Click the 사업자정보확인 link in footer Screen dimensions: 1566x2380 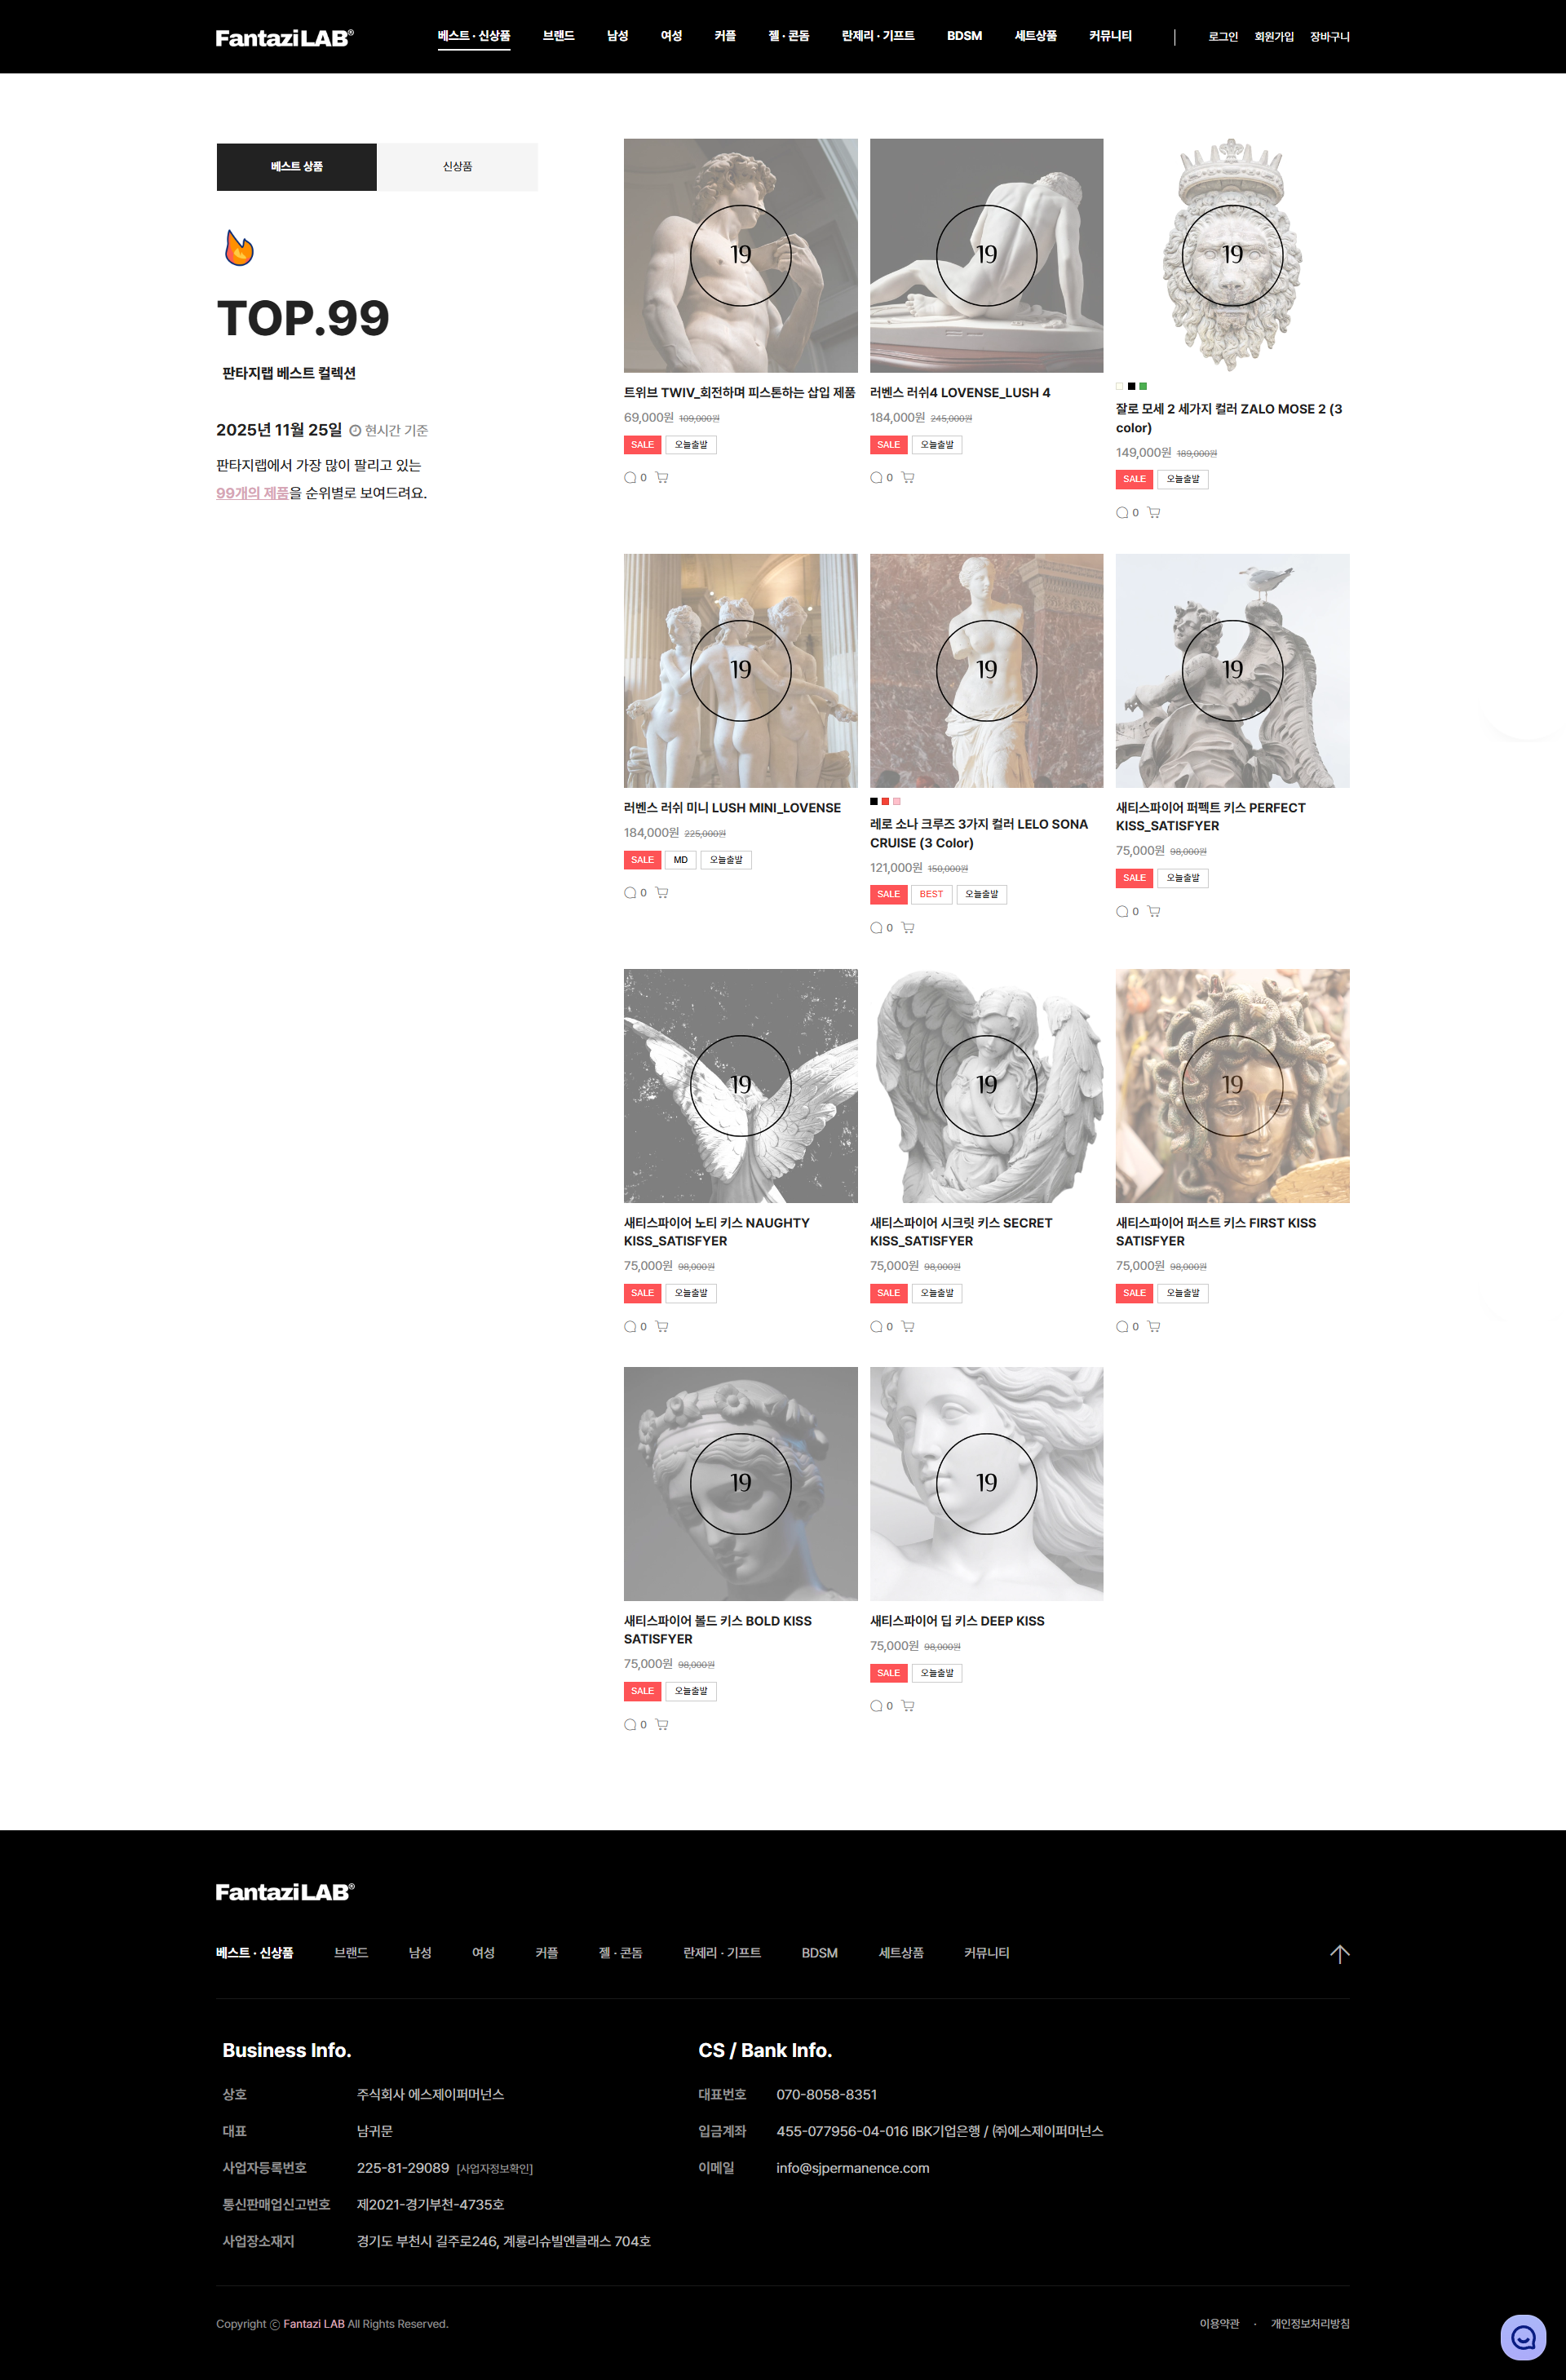(495, 2168)
